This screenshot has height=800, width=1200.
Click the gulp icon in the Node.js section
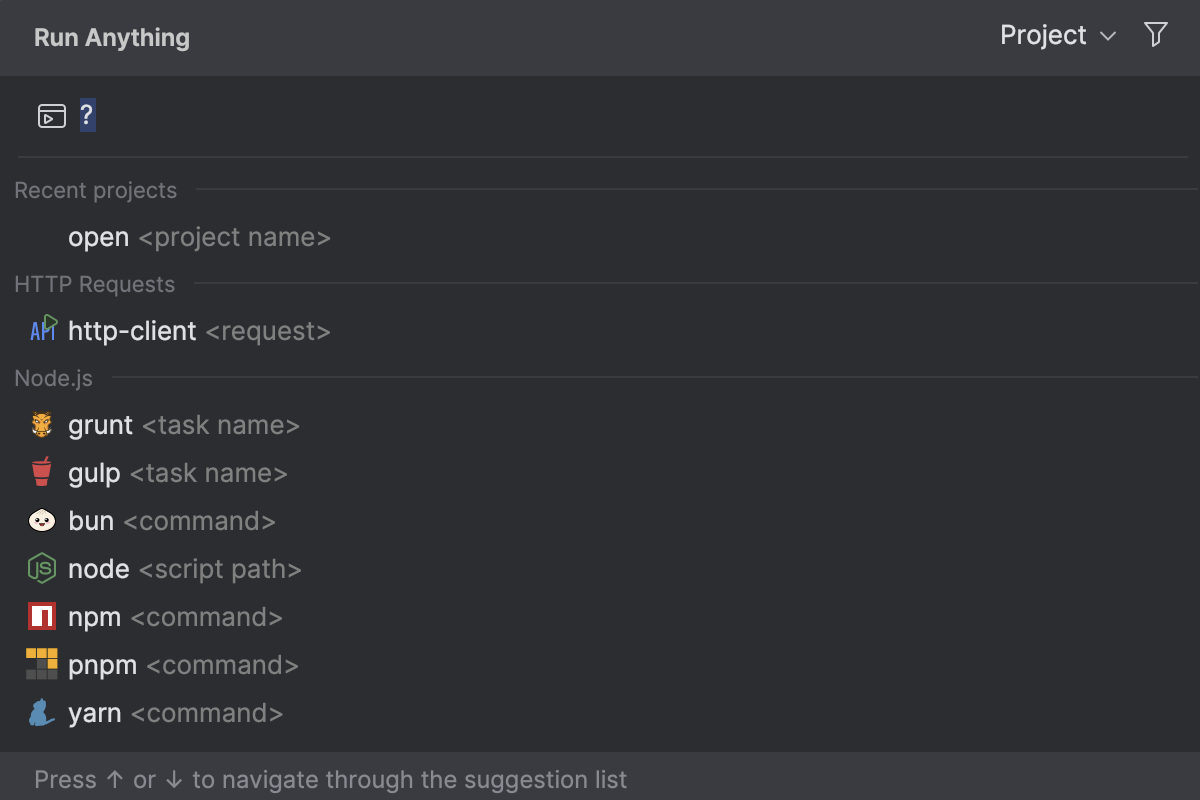pos(41,472)
